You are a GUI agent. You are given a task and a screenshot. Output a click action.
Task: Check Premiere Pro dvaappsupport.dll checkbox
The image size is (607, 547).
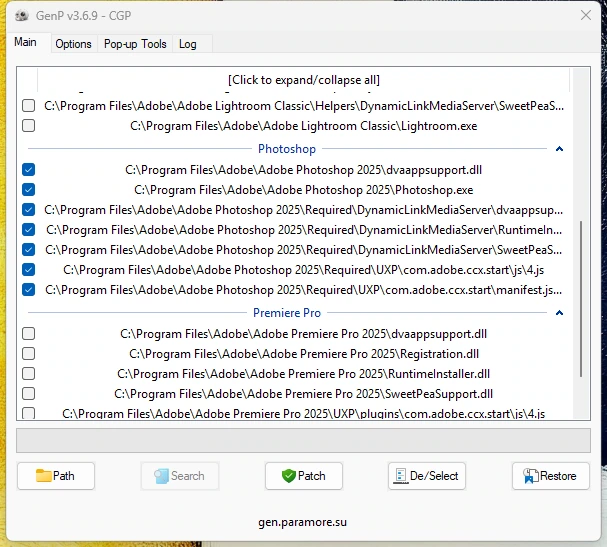click(28, 333)
